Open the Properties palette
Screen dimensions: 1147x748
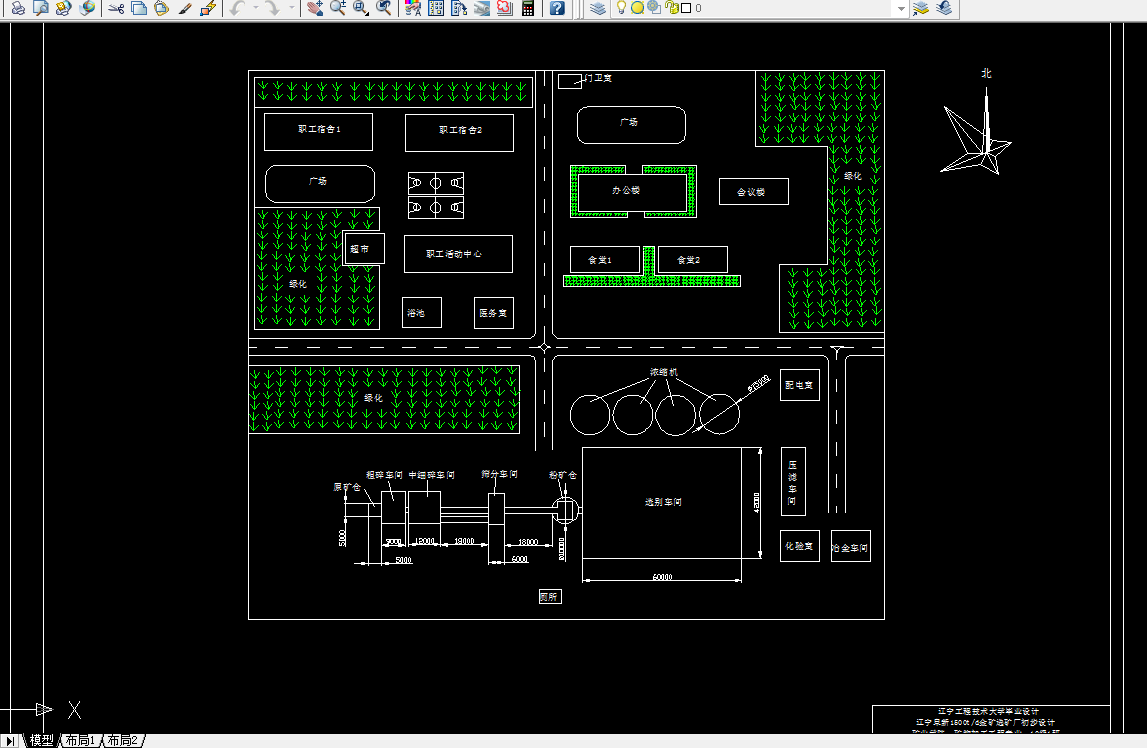pos(413,8)
